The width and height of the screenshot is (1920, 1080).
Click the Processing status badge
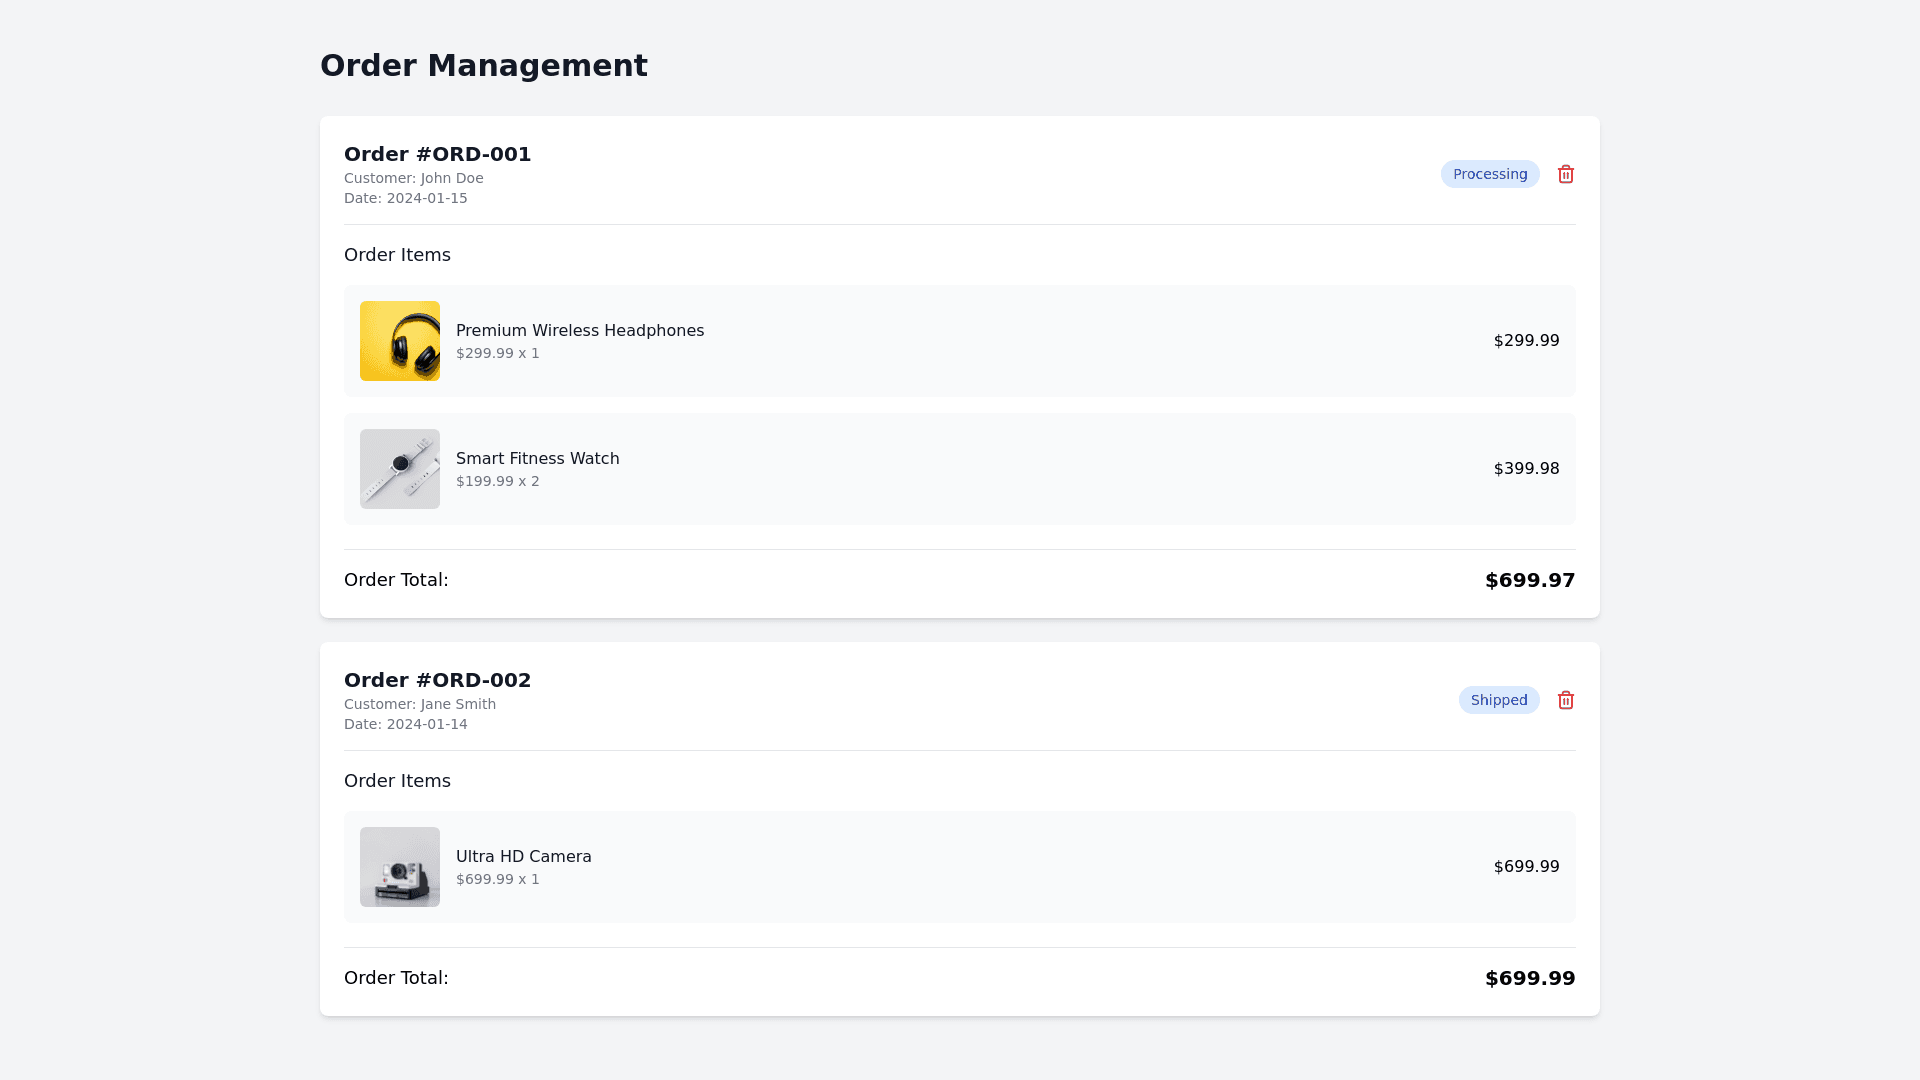[1489, 174]
